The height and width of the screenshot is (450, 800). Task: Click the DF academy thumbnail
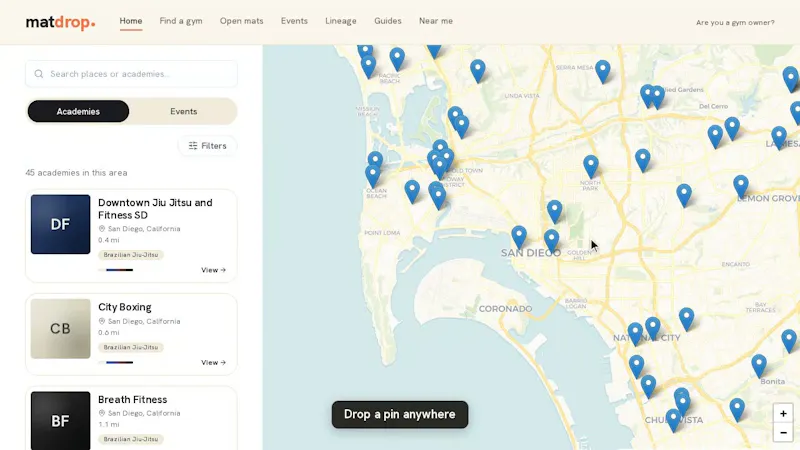point(60,224)
